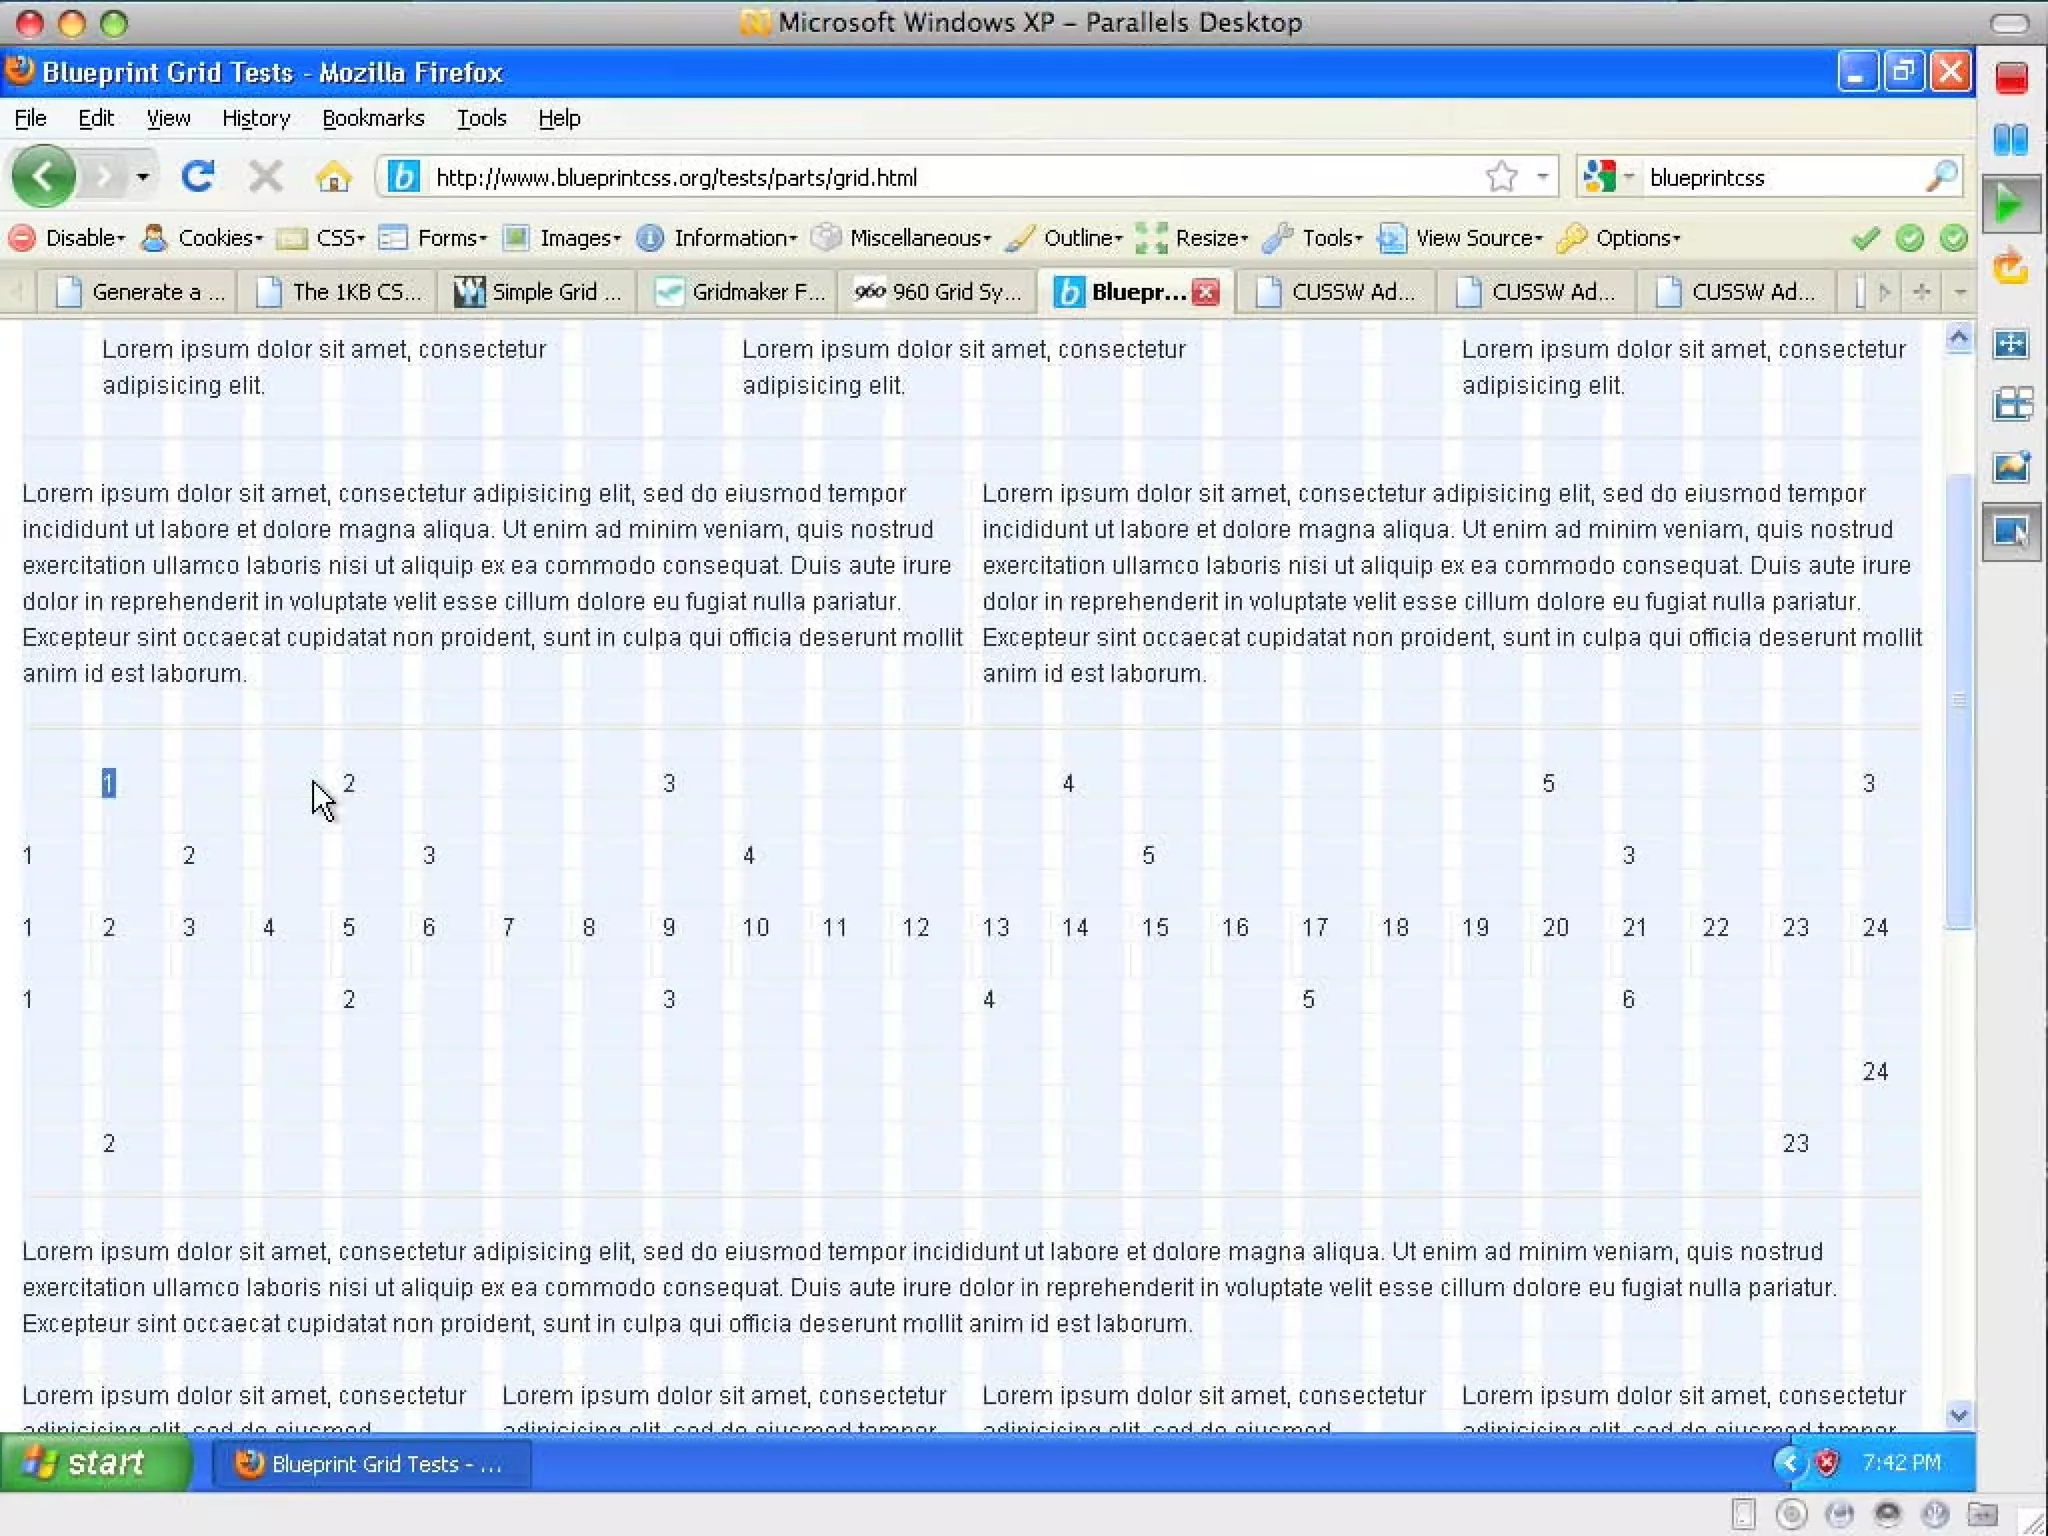Close the Blueprint tab with its red X
Image resolution: width=2048 pixels, height=1536 pixels.
pos(1207,292)
